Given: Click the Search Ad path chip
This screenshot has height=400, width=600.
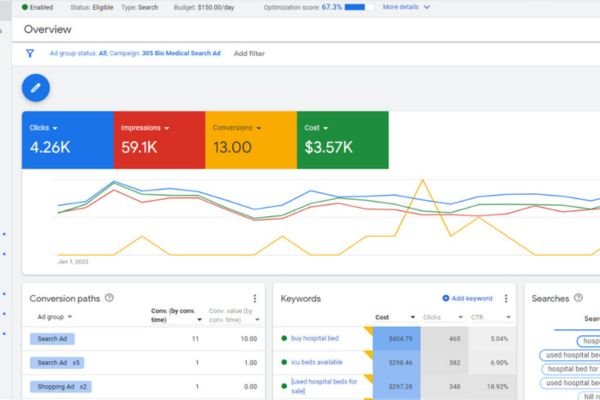Looking at the screenshot, I should [52, 339].
